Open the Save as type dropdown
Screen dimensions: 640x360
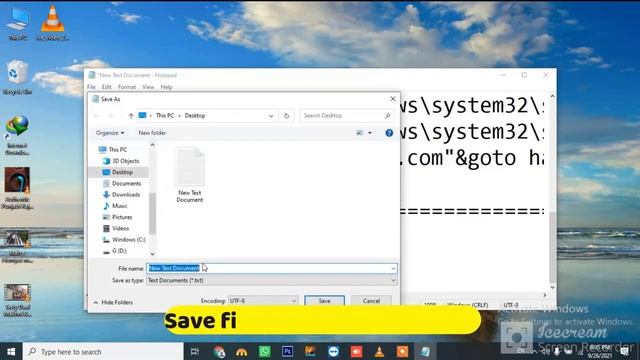(x=272, y=280)
